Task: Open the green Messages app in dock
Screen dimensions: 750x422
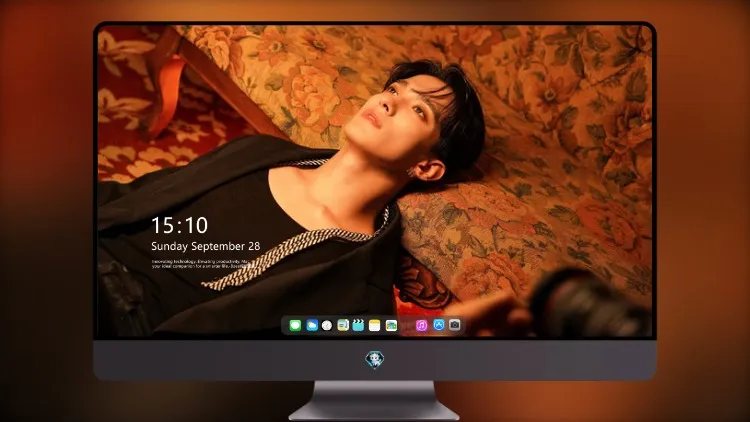Action: point(295,325)
